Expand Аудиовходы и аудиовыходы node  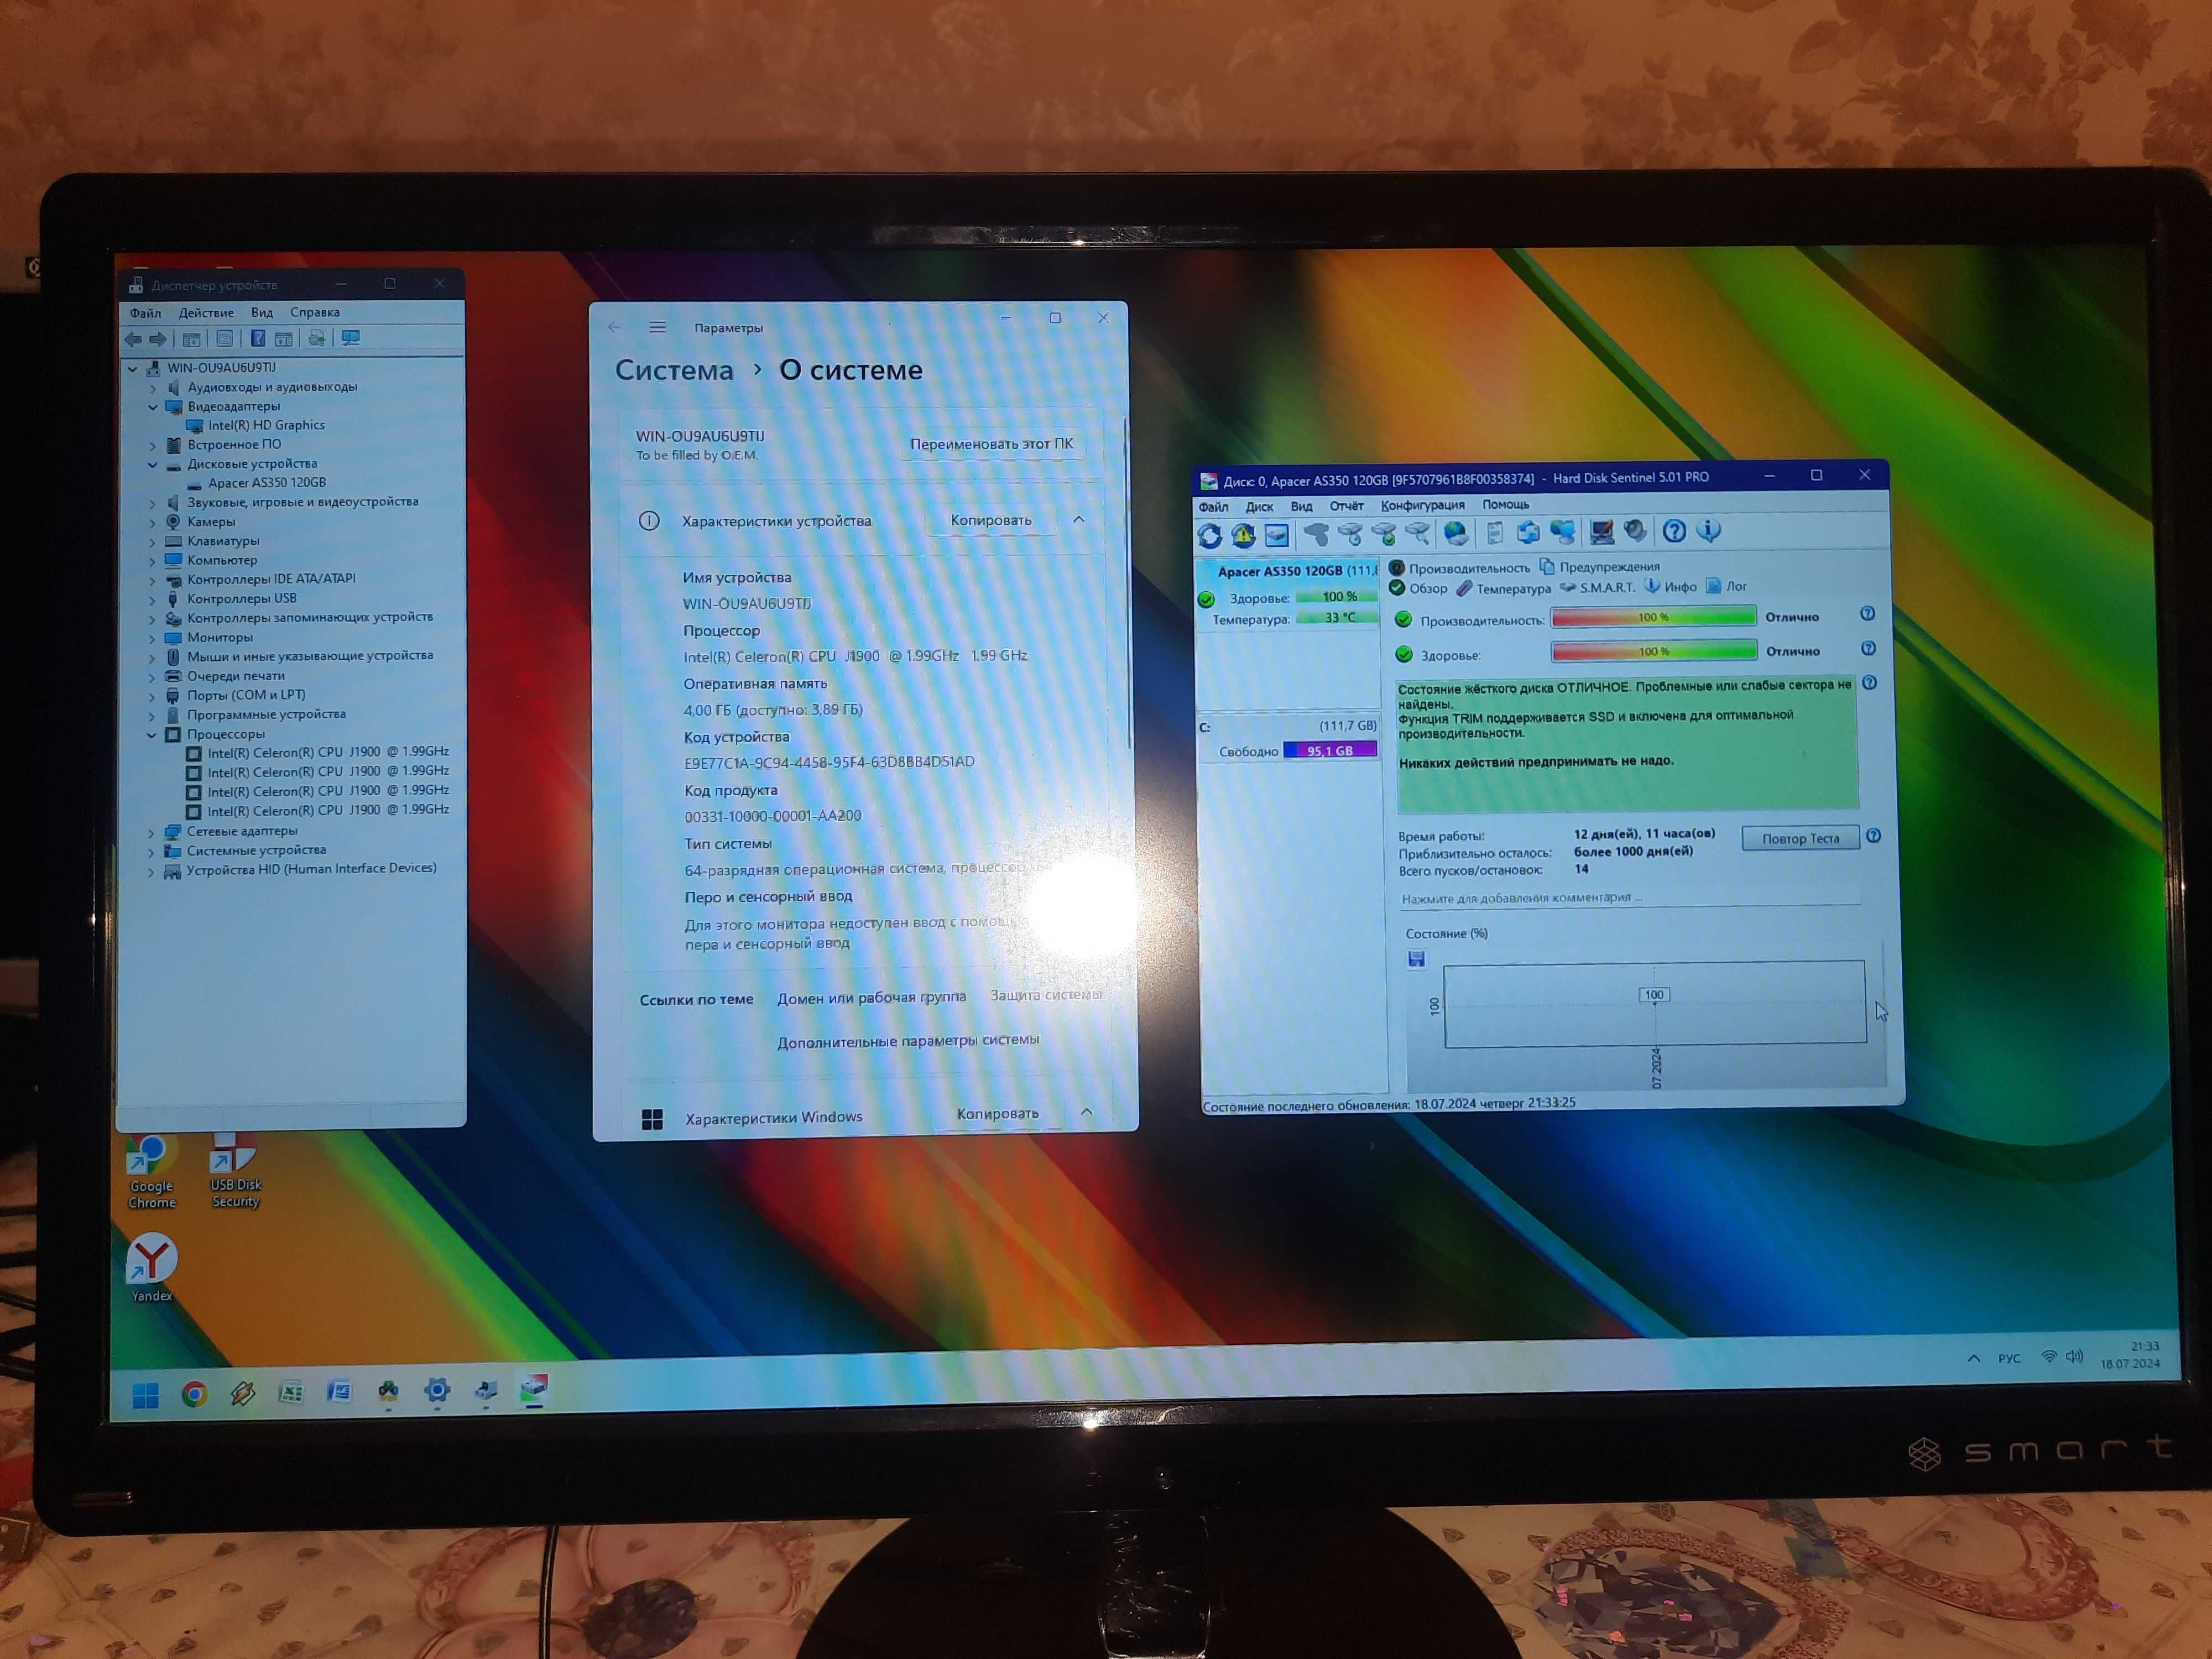tap(152, 388)
